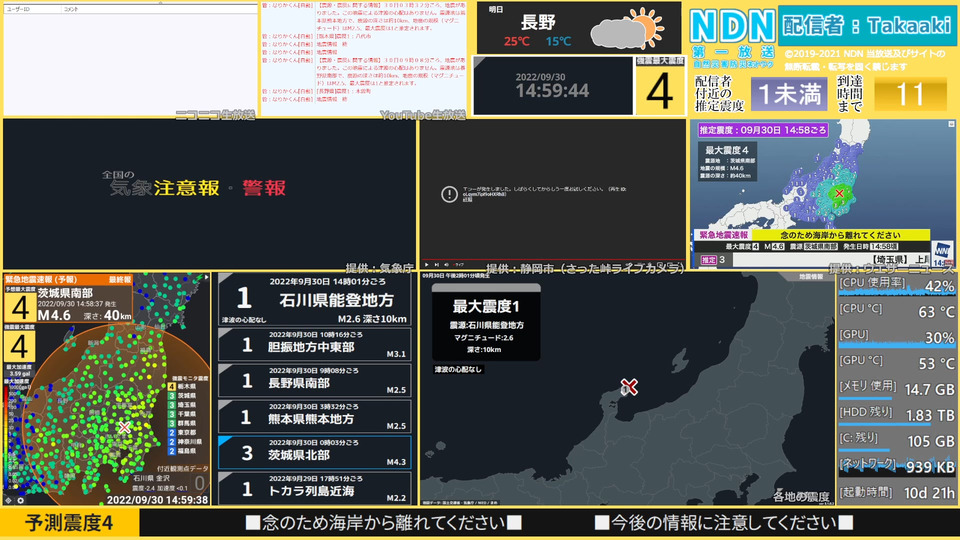Skip to next video in camera player
960x540 pixels.
[437, 264]
